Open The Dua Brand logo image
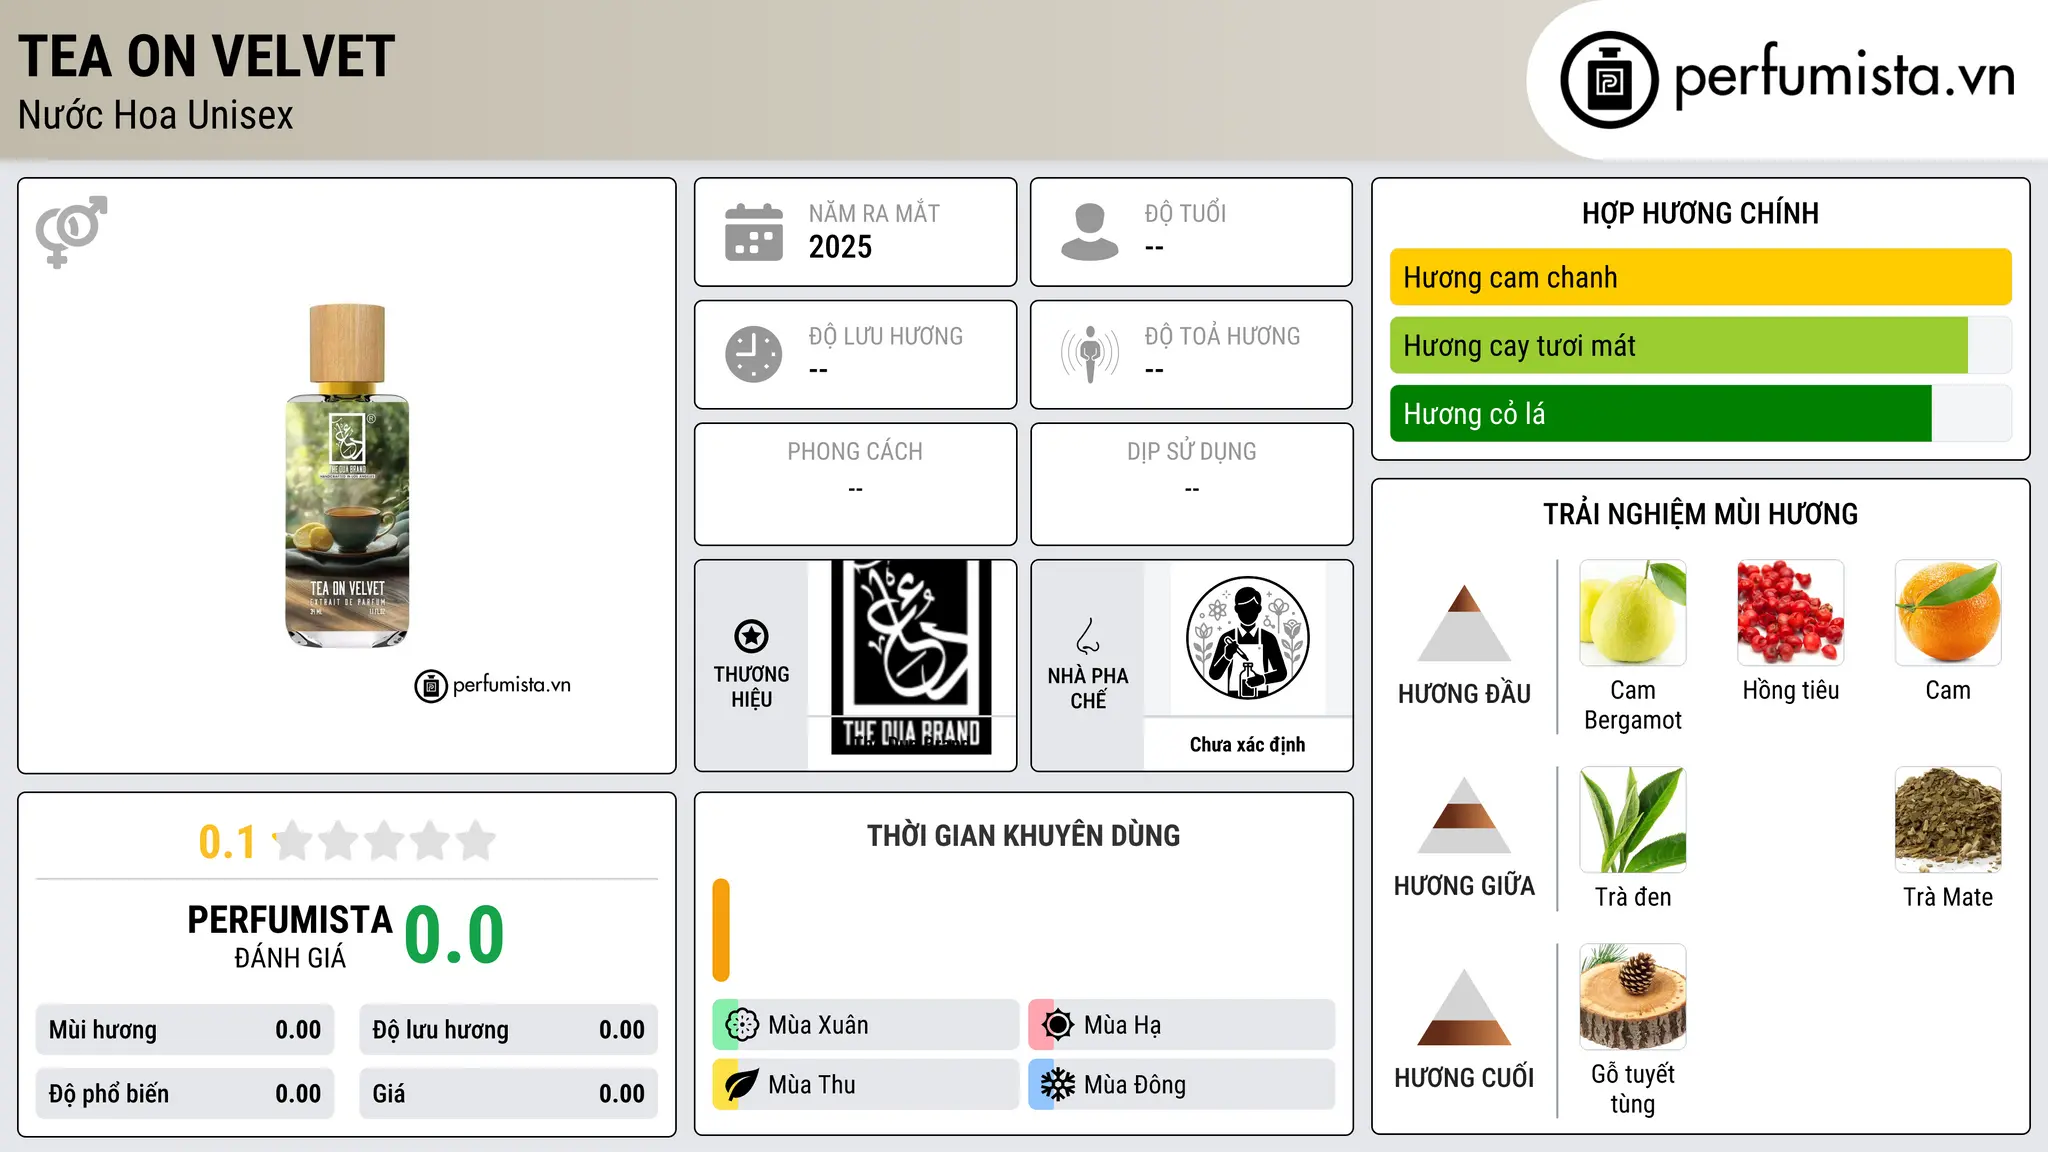The width and height of the screenshot is (2048, 1152). point(911,657)
